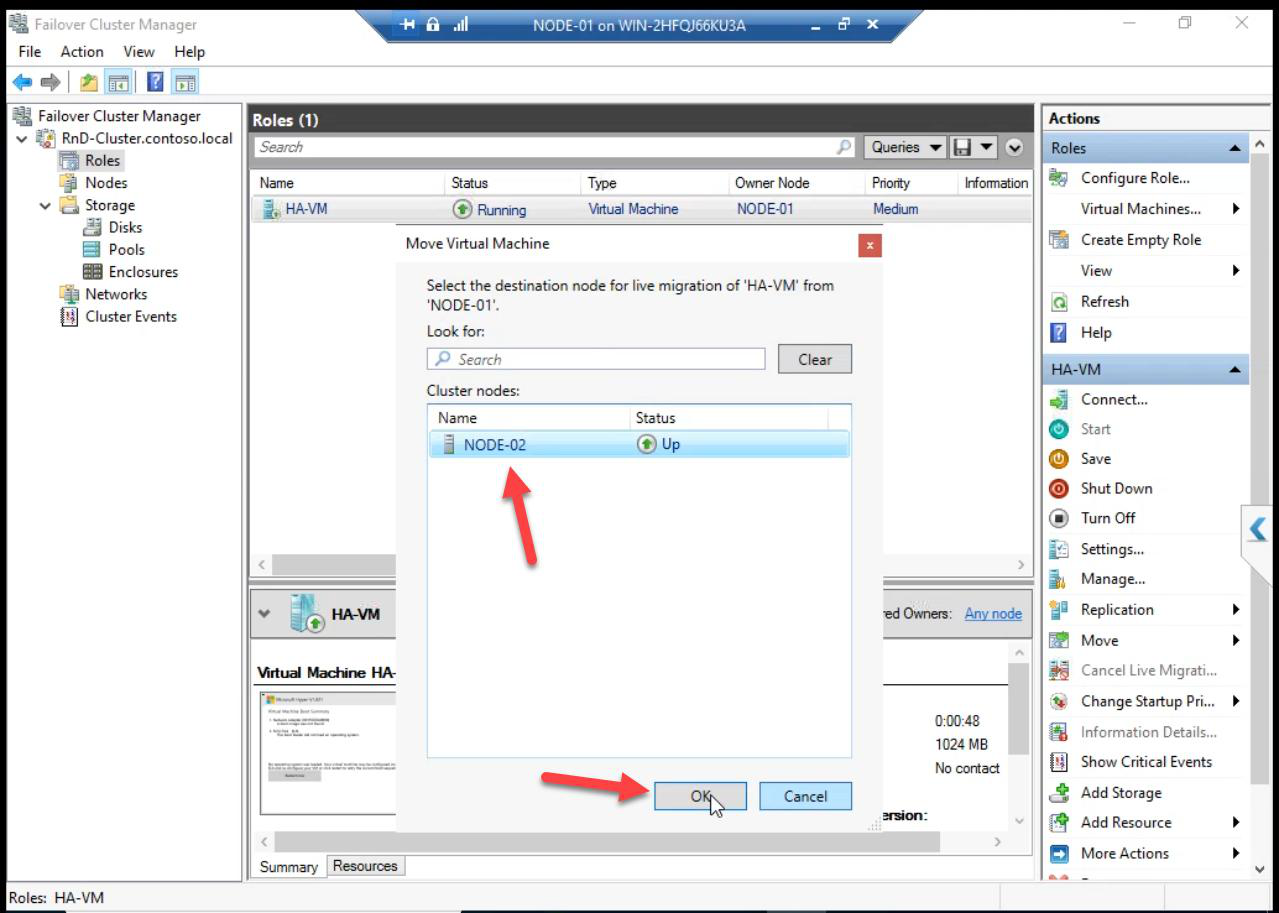The image size is (1279, 913).
Task: Click the Cancel Live Migration icon
Action: 1059,671
